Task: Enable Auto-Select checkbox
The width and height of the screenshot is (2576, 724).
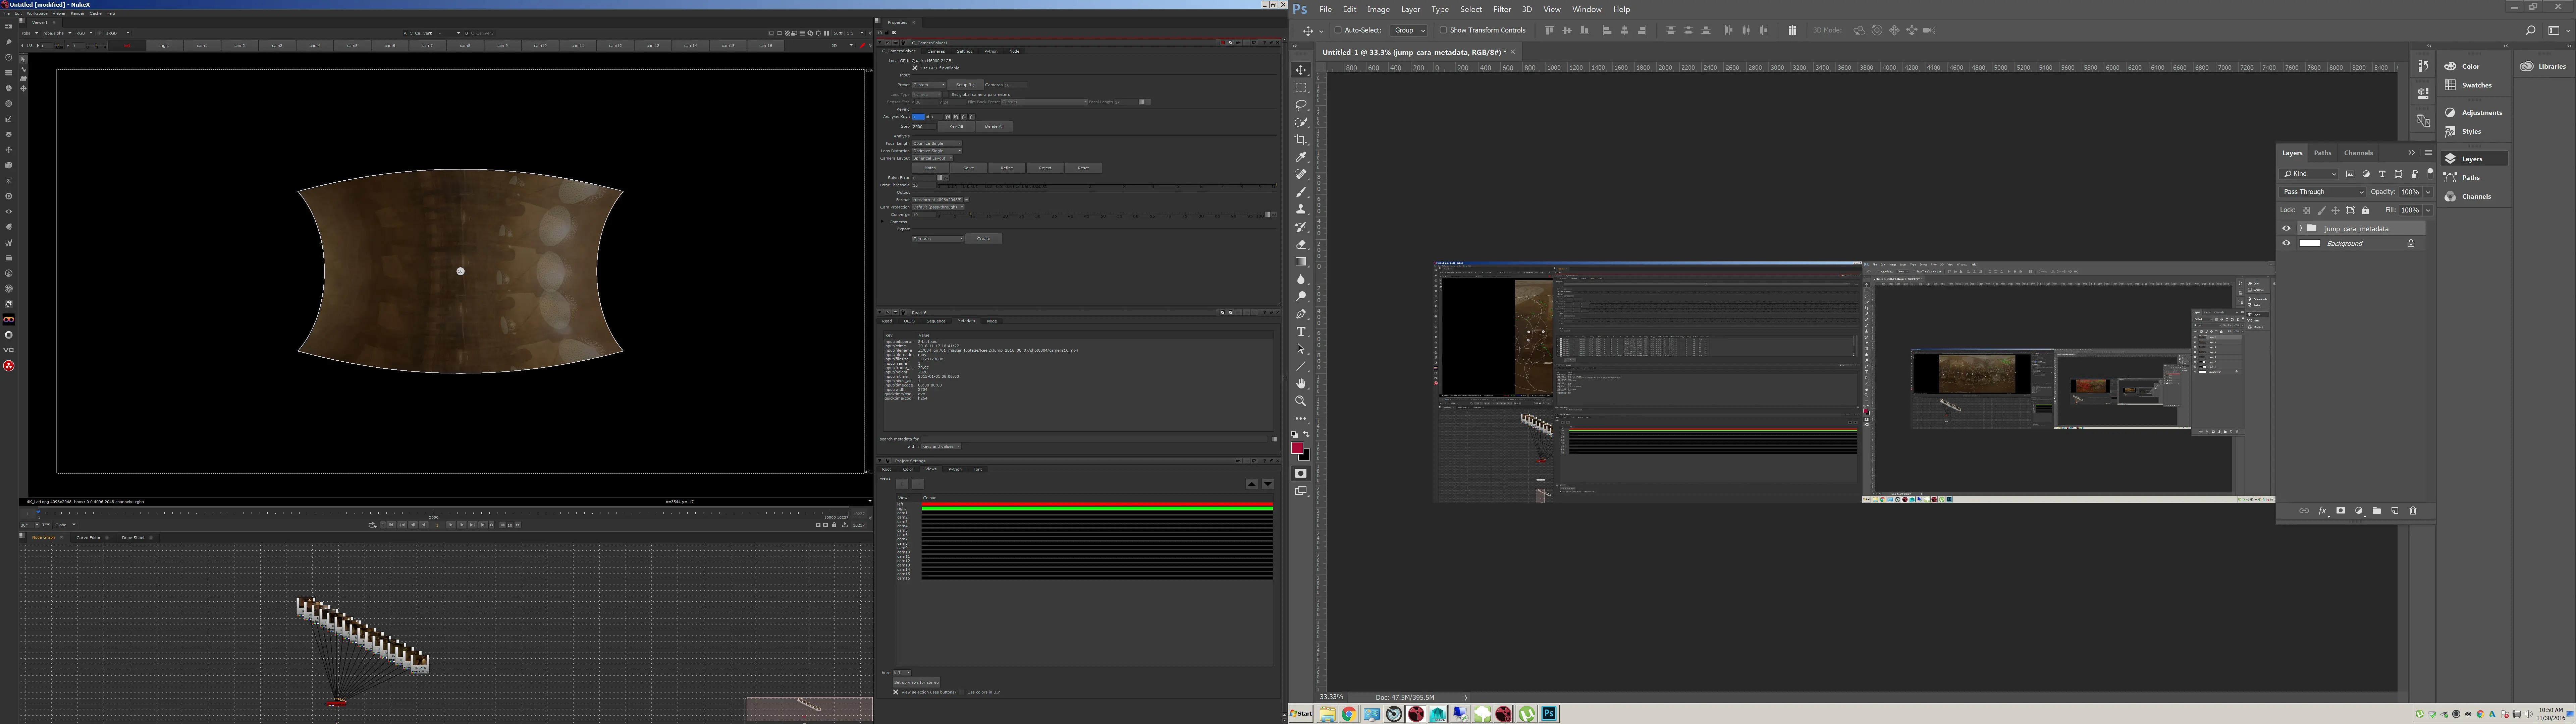Action: pyautogui.click(x=1338, y=30)
